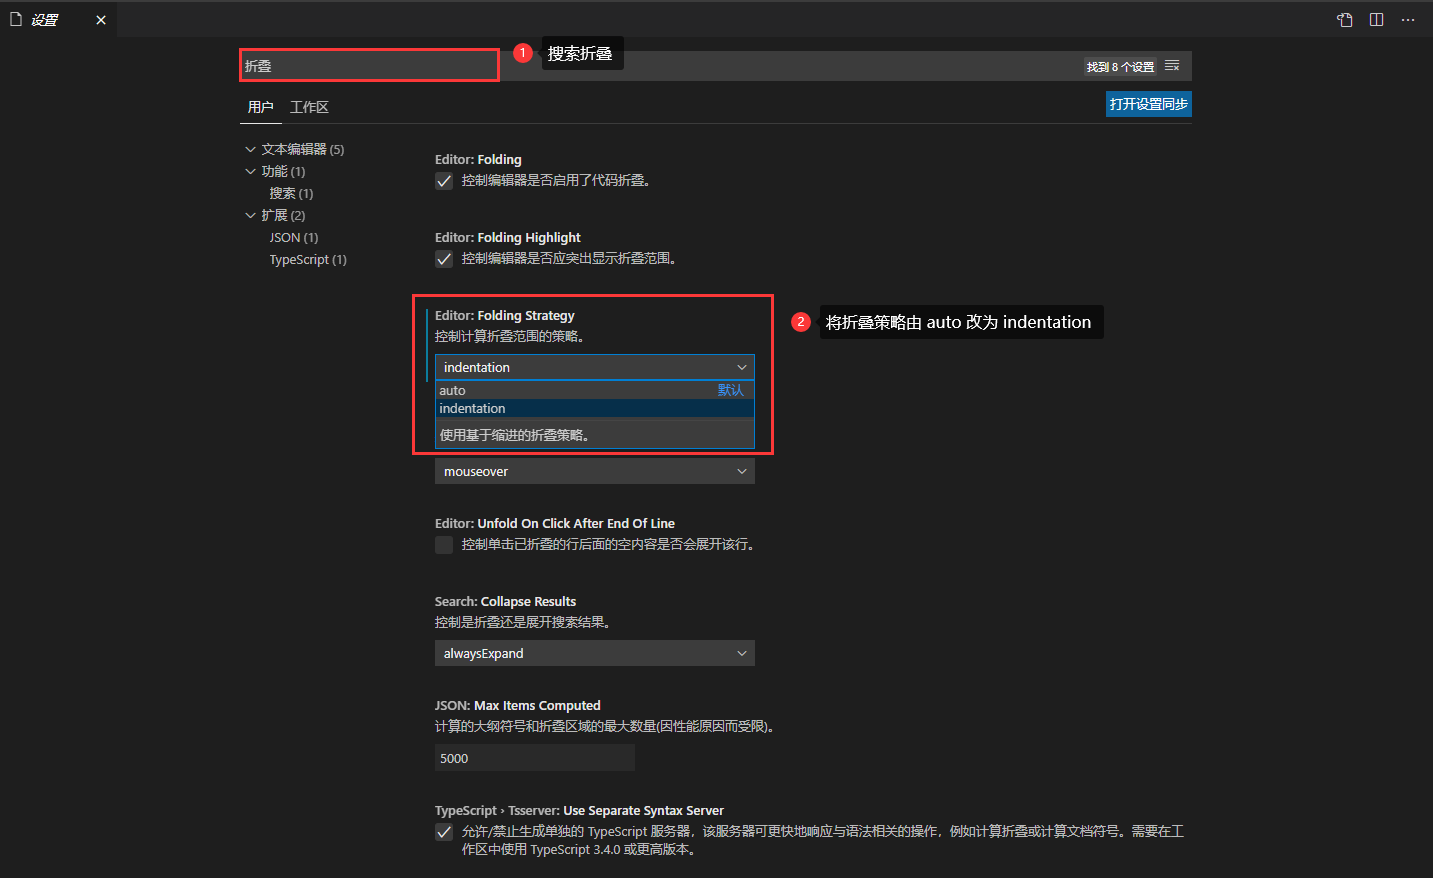The width and height of the screenshot is (1433, 878).
Task: Open More Actions ellipsis menu
Action: coord(1408,20)
